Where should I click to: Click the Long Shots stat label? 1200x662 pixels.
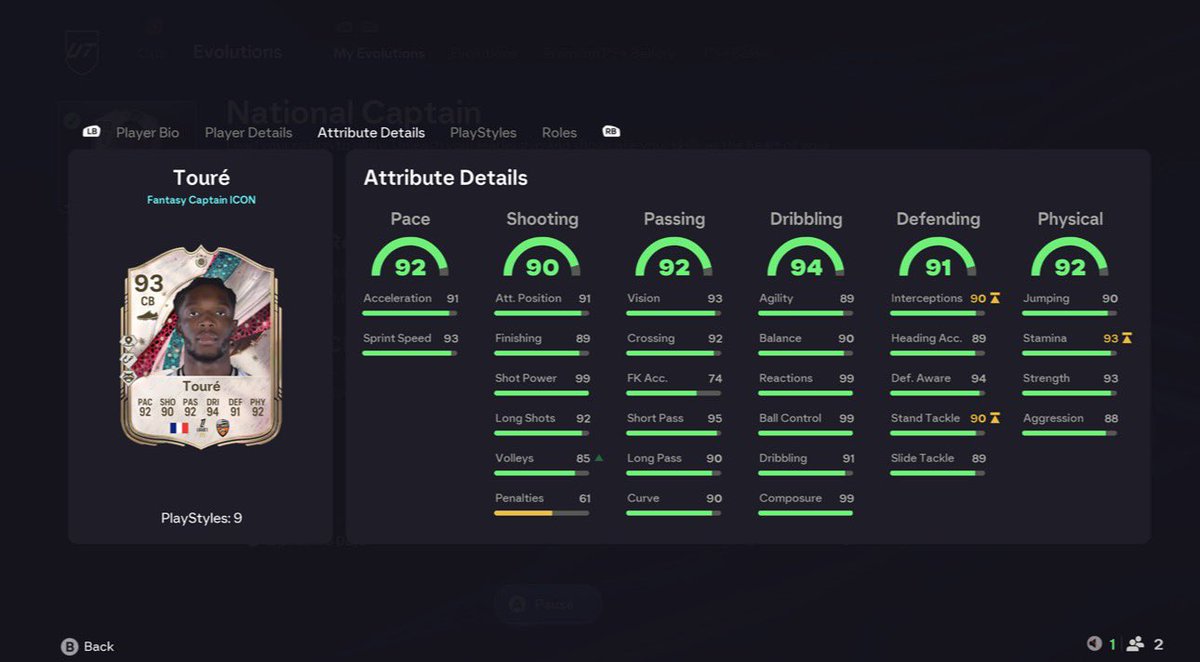click(x=525, y=418)
